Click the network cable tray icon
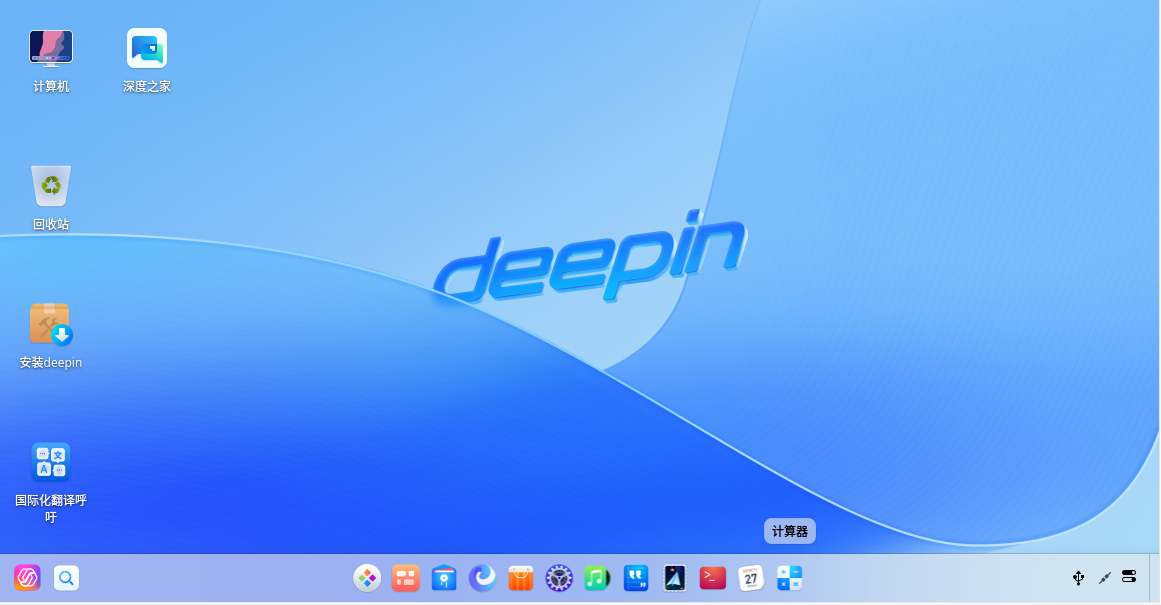Viewport: 1161px width, 605px height. click(1104, 578)
